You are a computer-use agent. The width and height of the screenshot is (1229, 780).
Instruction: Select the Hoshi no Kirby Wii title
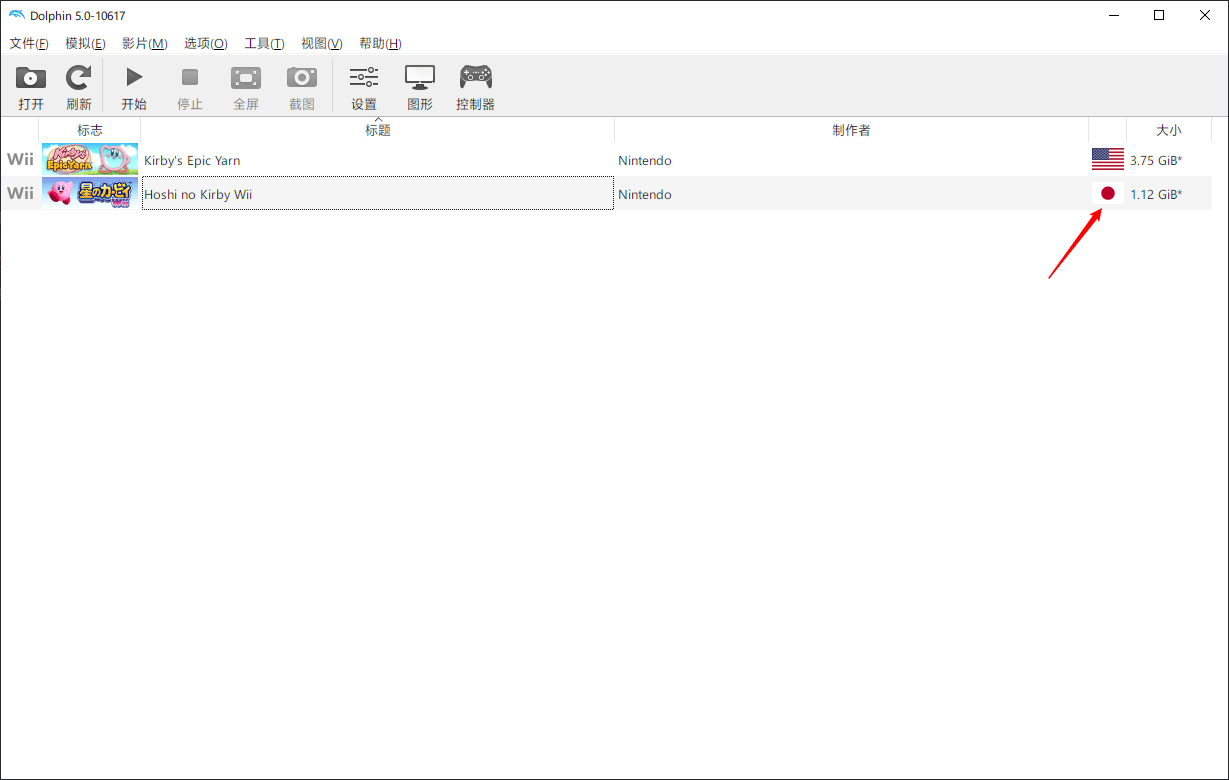tap(198, 194)
